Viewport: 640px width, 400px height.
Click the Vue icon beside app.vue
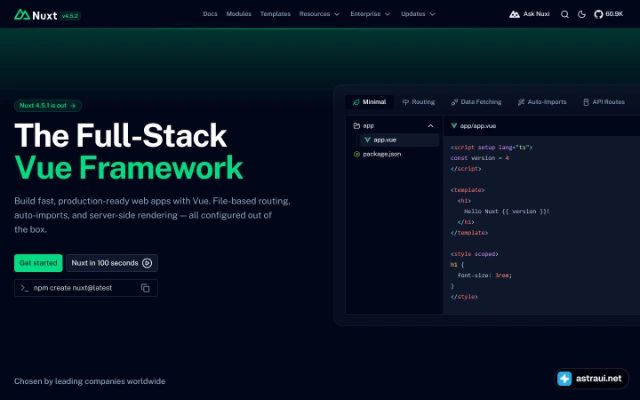(x=367, y=140)
